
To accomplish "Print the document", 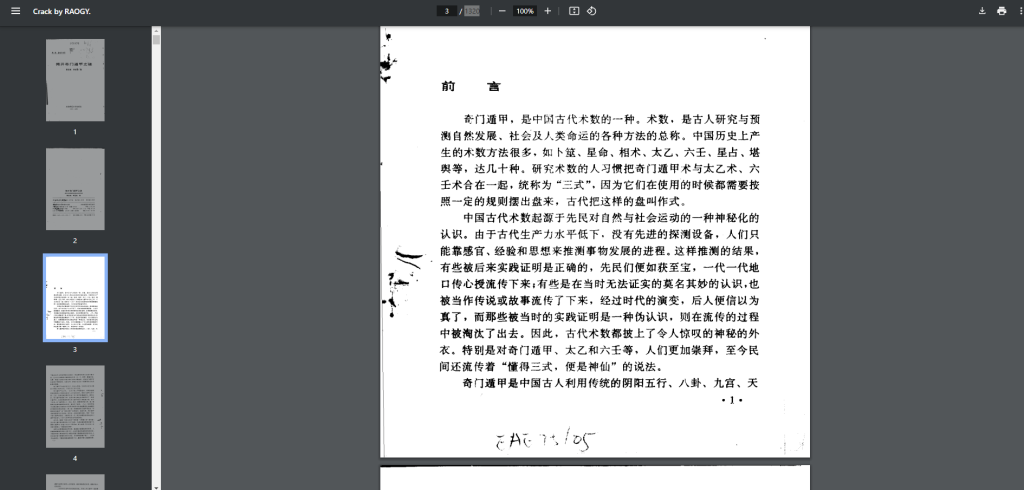I will (1001, 11).
